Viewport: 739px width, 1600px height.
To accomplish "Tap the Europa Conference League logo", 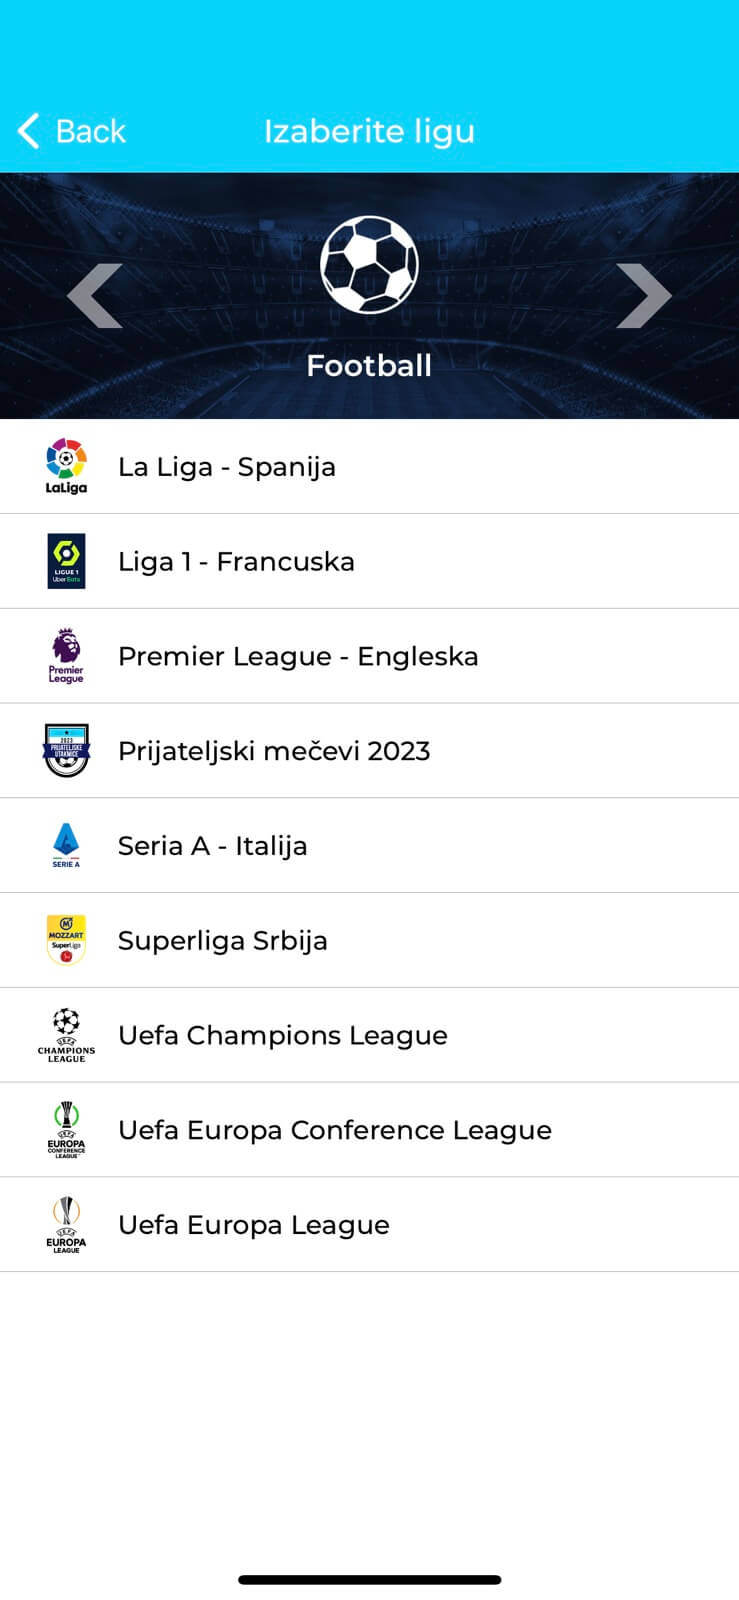I will [x=66, y=1130].
